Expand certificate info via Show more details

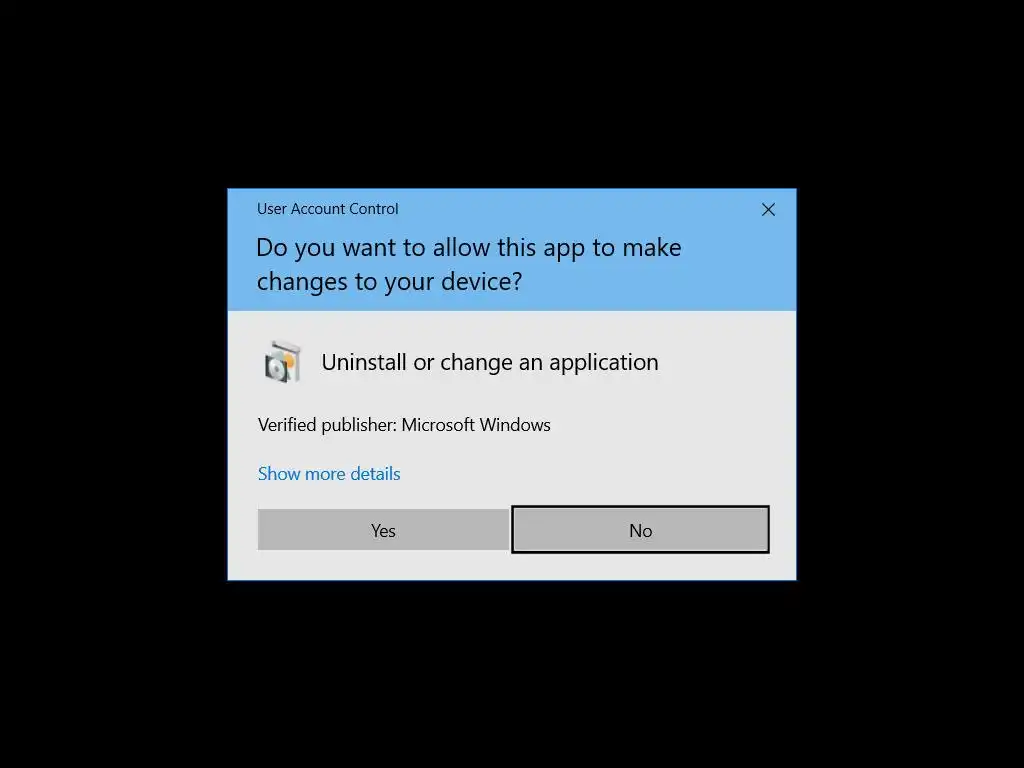(328, 473)
